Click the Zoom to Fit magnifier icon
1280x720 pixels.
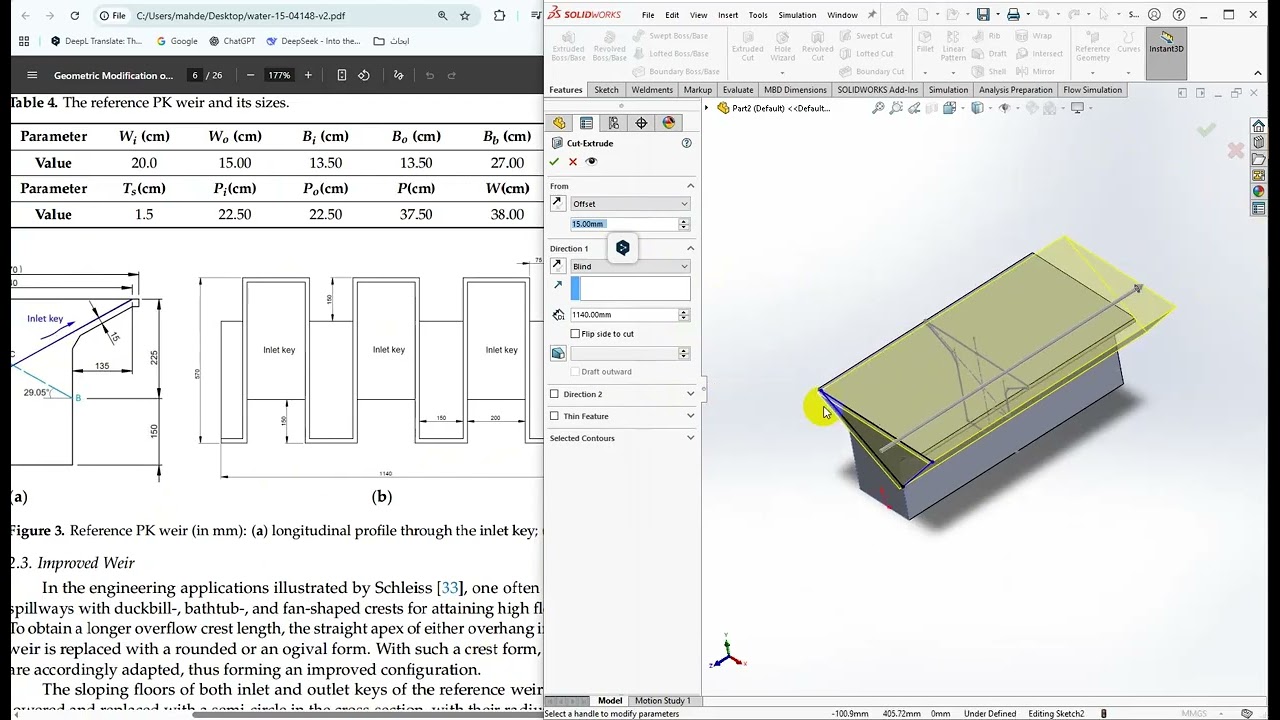(x=878, y=108)
